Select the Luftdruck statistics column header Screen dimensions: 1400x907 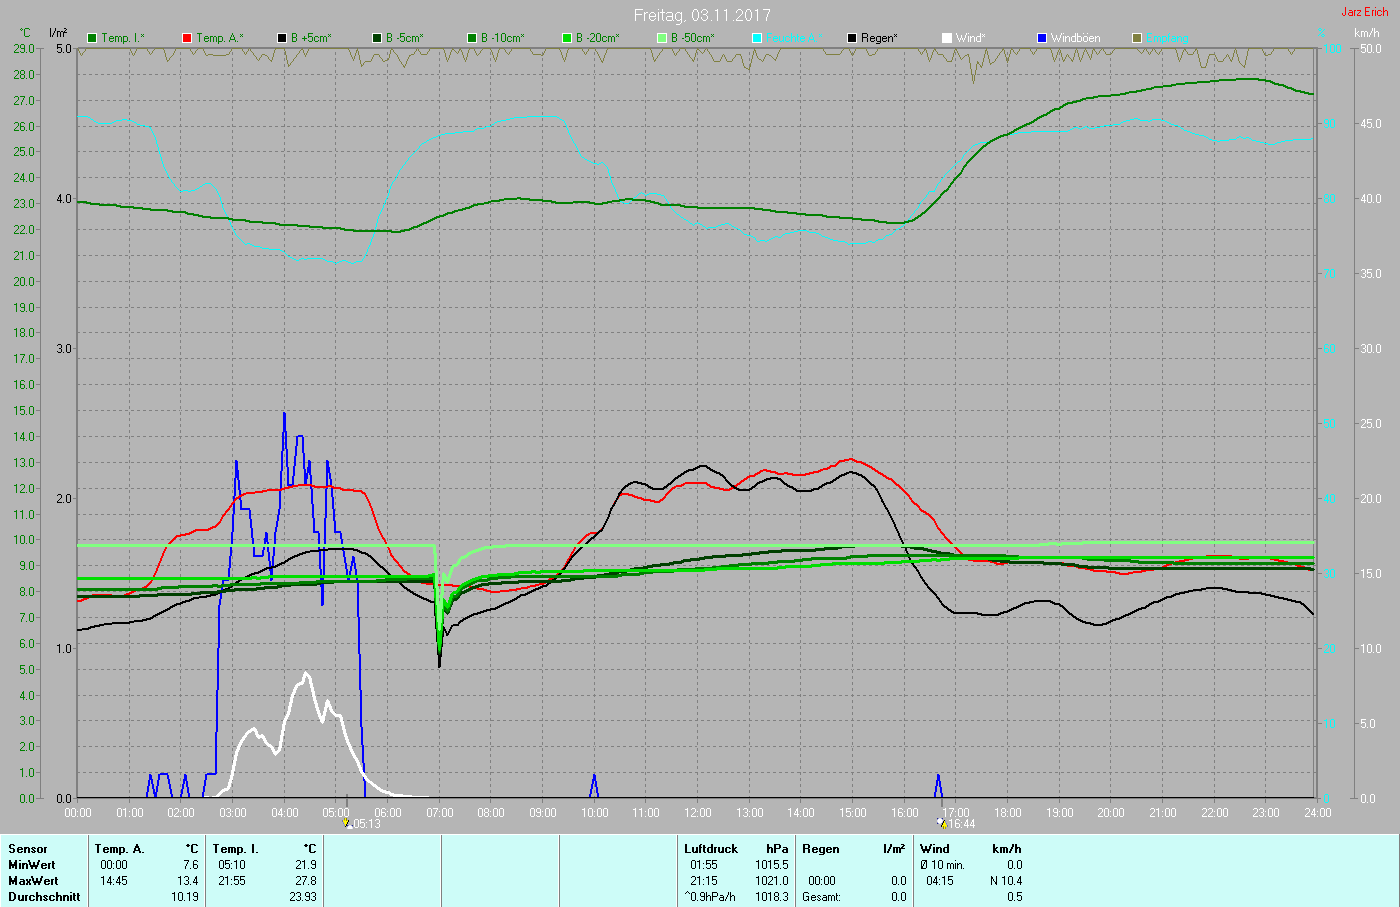click(711, 849)
